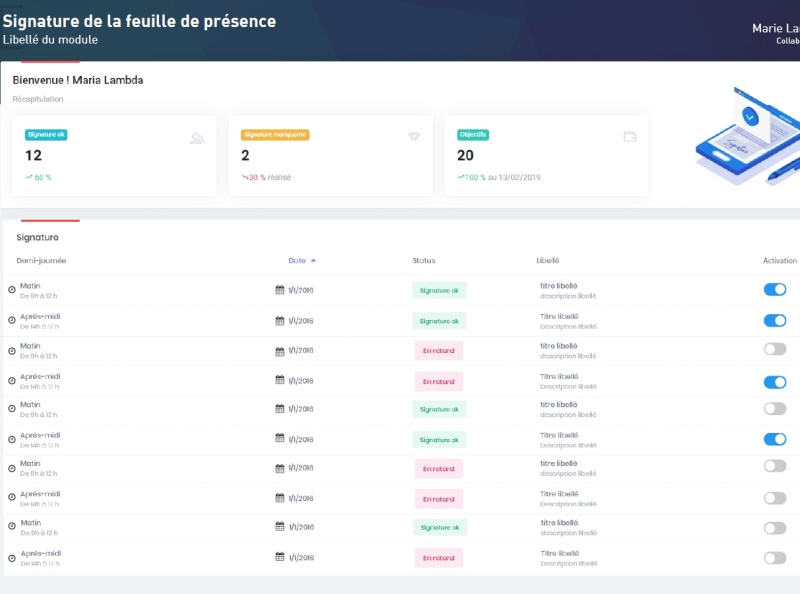Click the diamond icon on the Signature manquante card

click(x=414, y=135)
